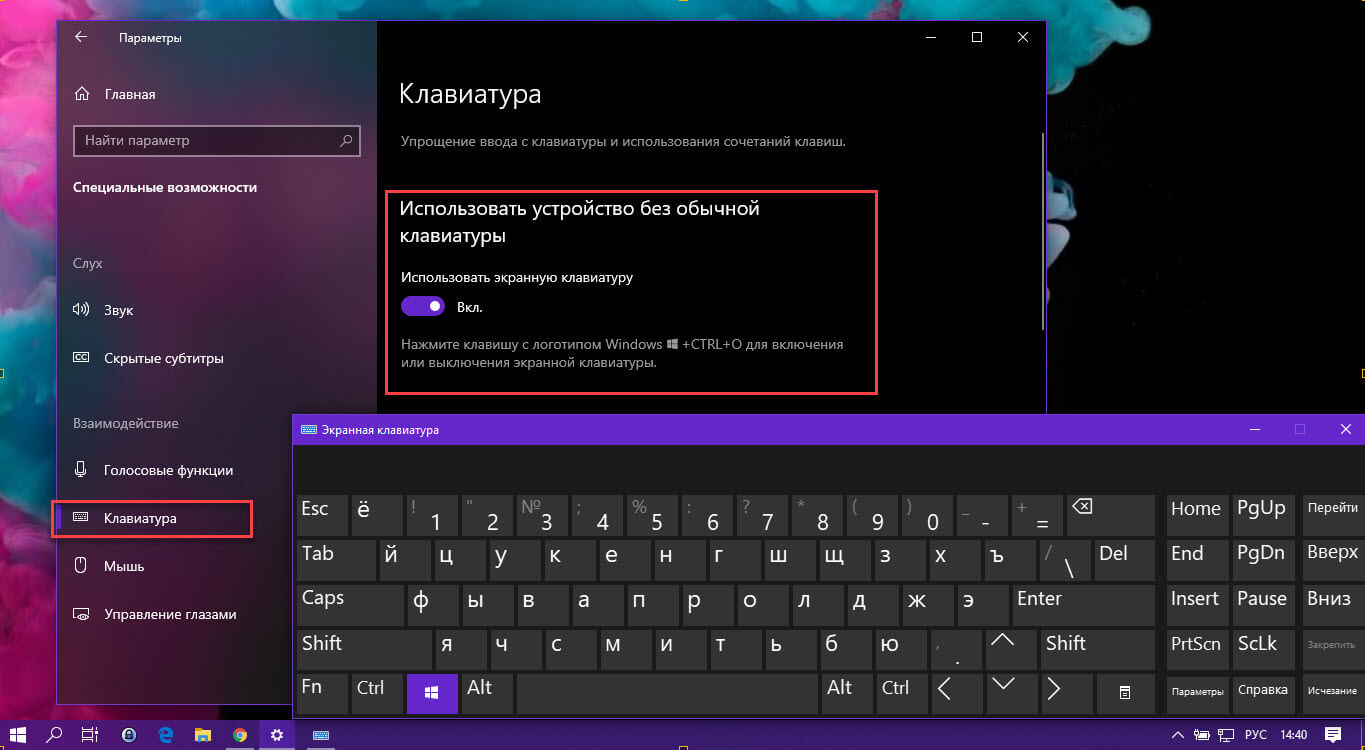Screen dimensions: 1365x750
Task: Tap the PgDn key
Action: point(1264,559)
